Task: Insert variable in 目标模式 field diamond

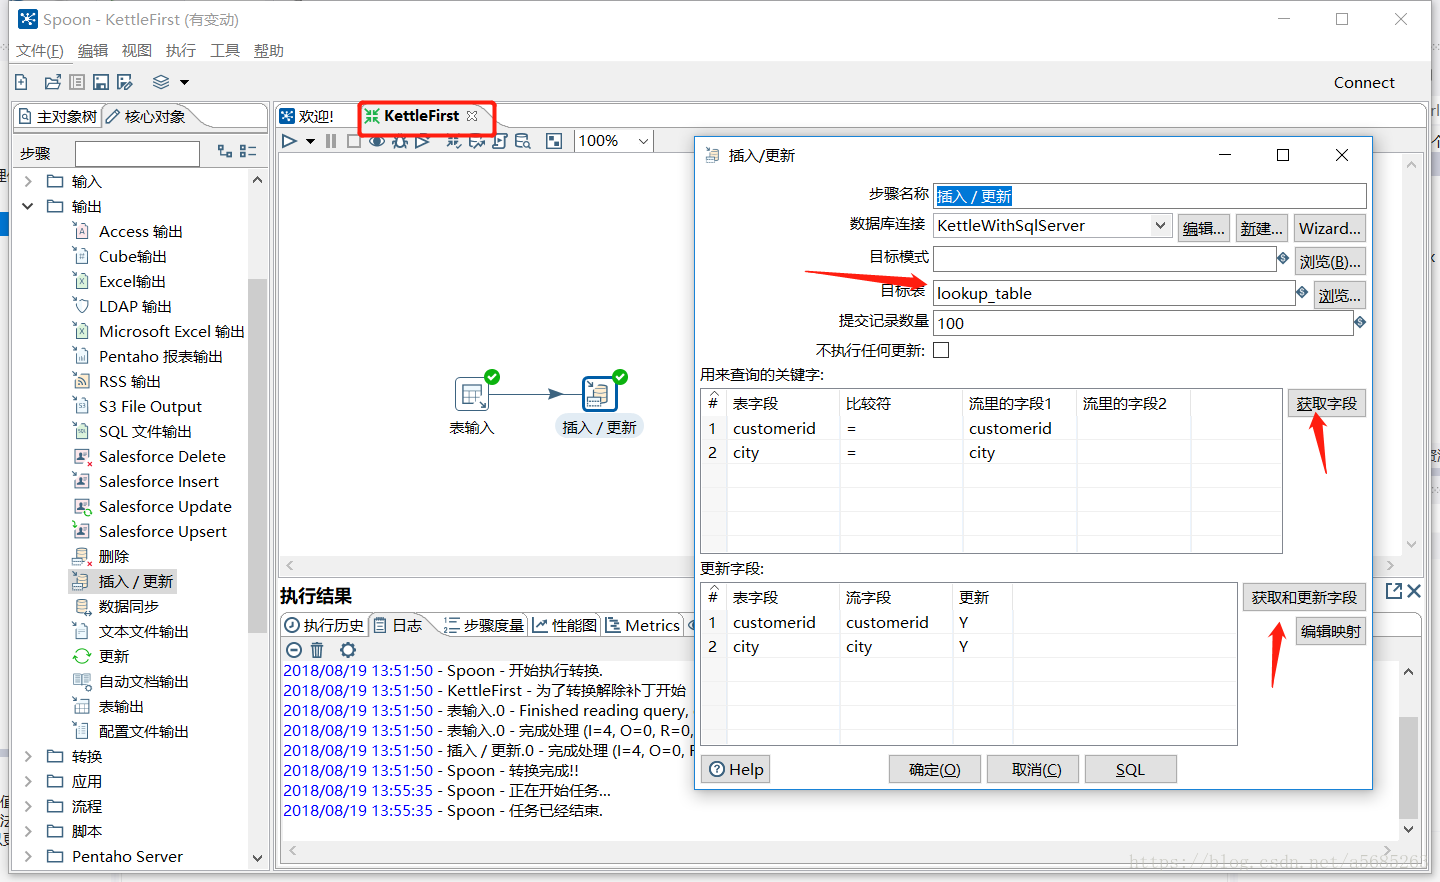Action: (1283, 258)
